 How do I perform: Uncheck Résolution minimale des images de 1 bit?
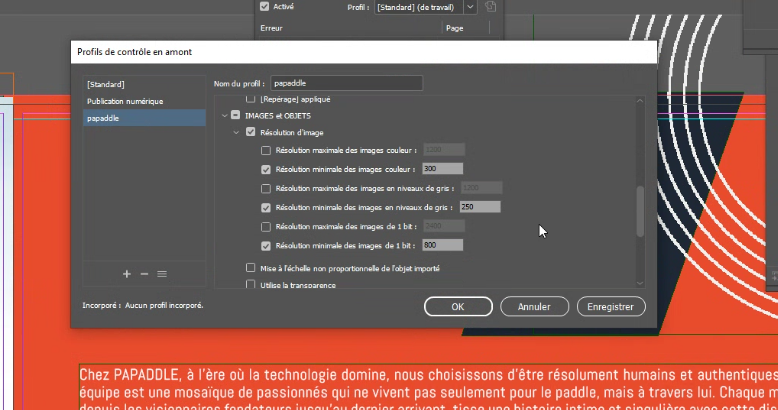click(266, 245)
